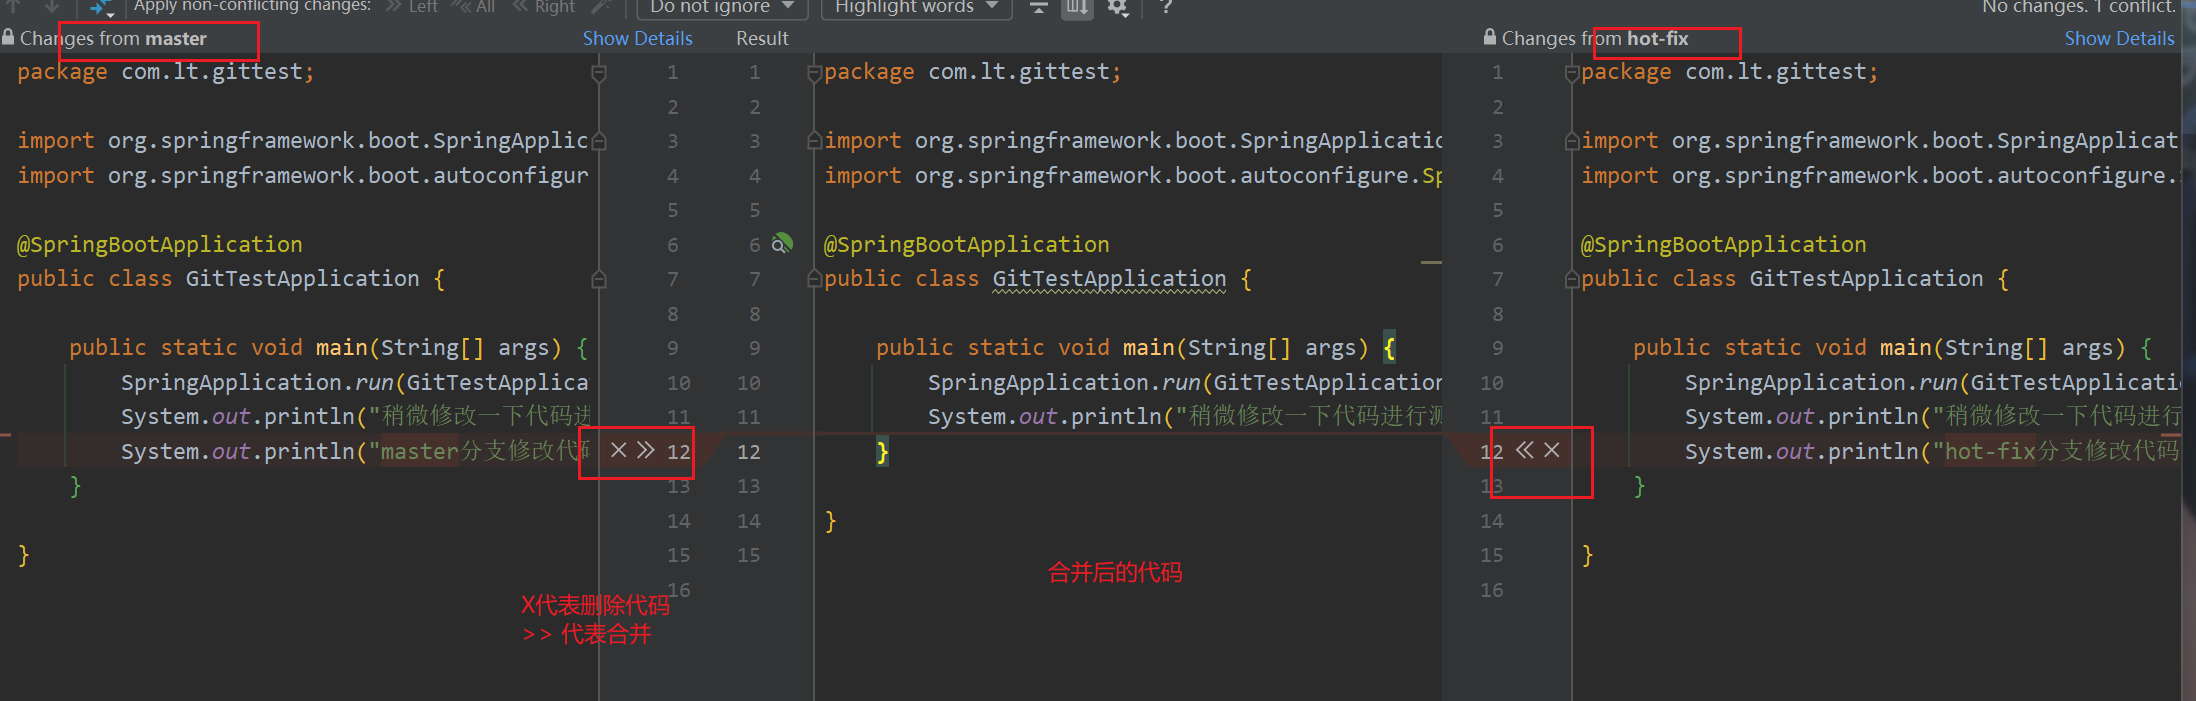Click 'master分支修改代码' println line in master pane

coord(355,451)
